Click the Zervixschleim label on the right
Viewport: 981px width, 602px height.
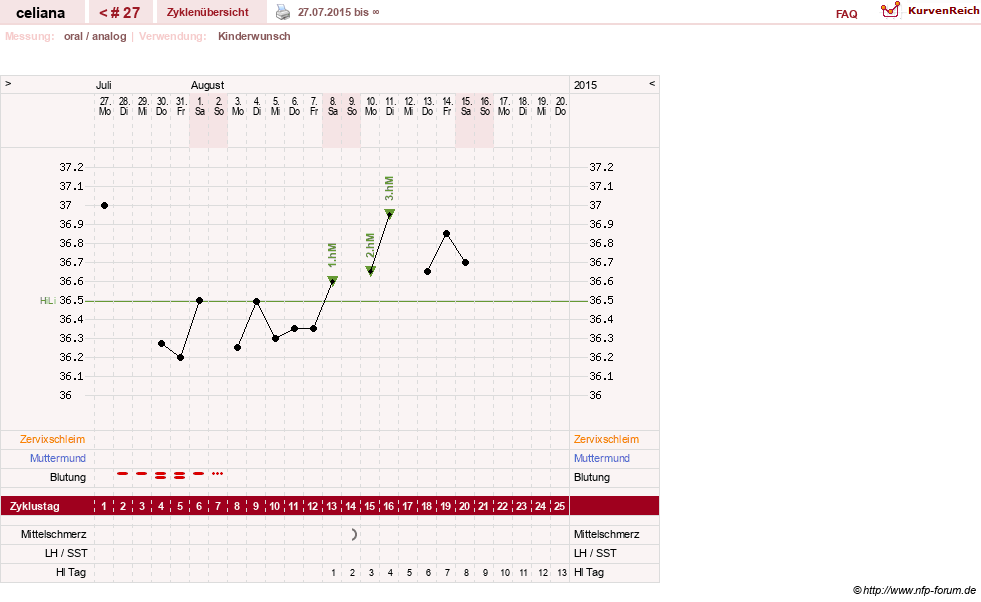click(x=606, y=439)
